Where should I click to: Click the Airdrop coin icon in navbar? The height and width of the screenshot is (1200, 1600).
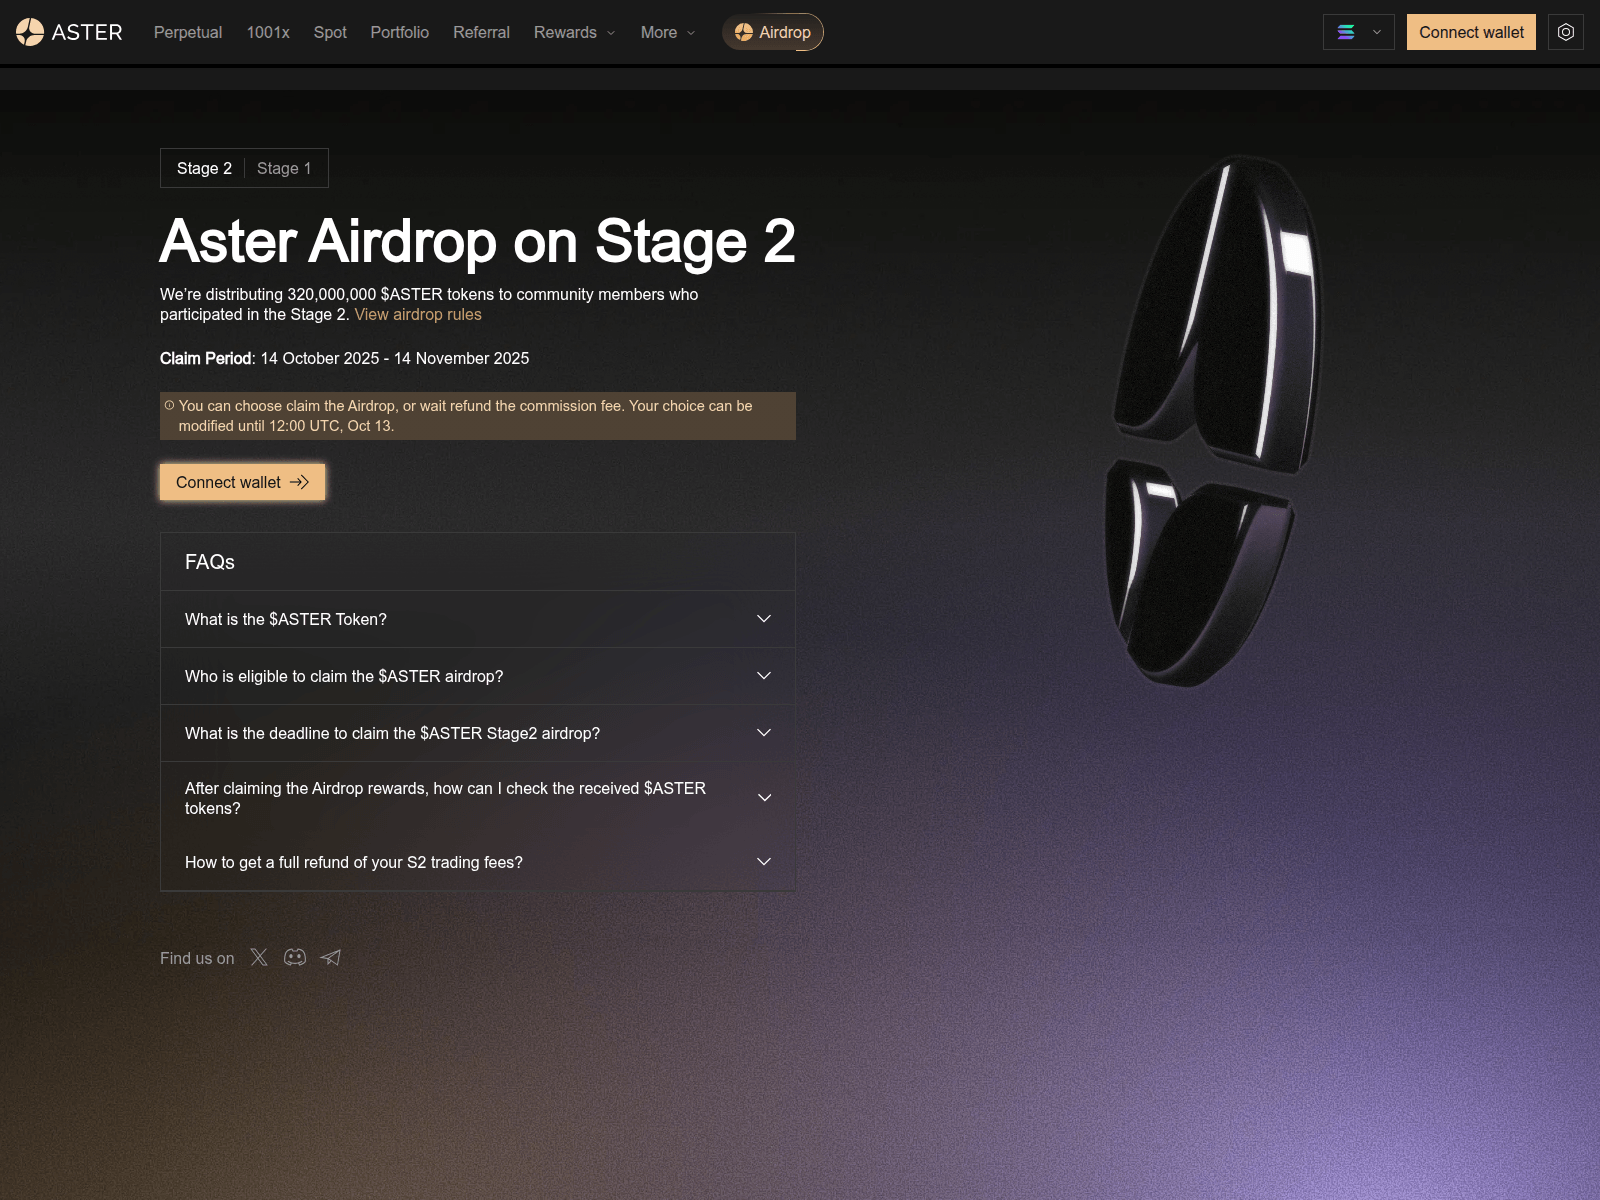point(742,31)
